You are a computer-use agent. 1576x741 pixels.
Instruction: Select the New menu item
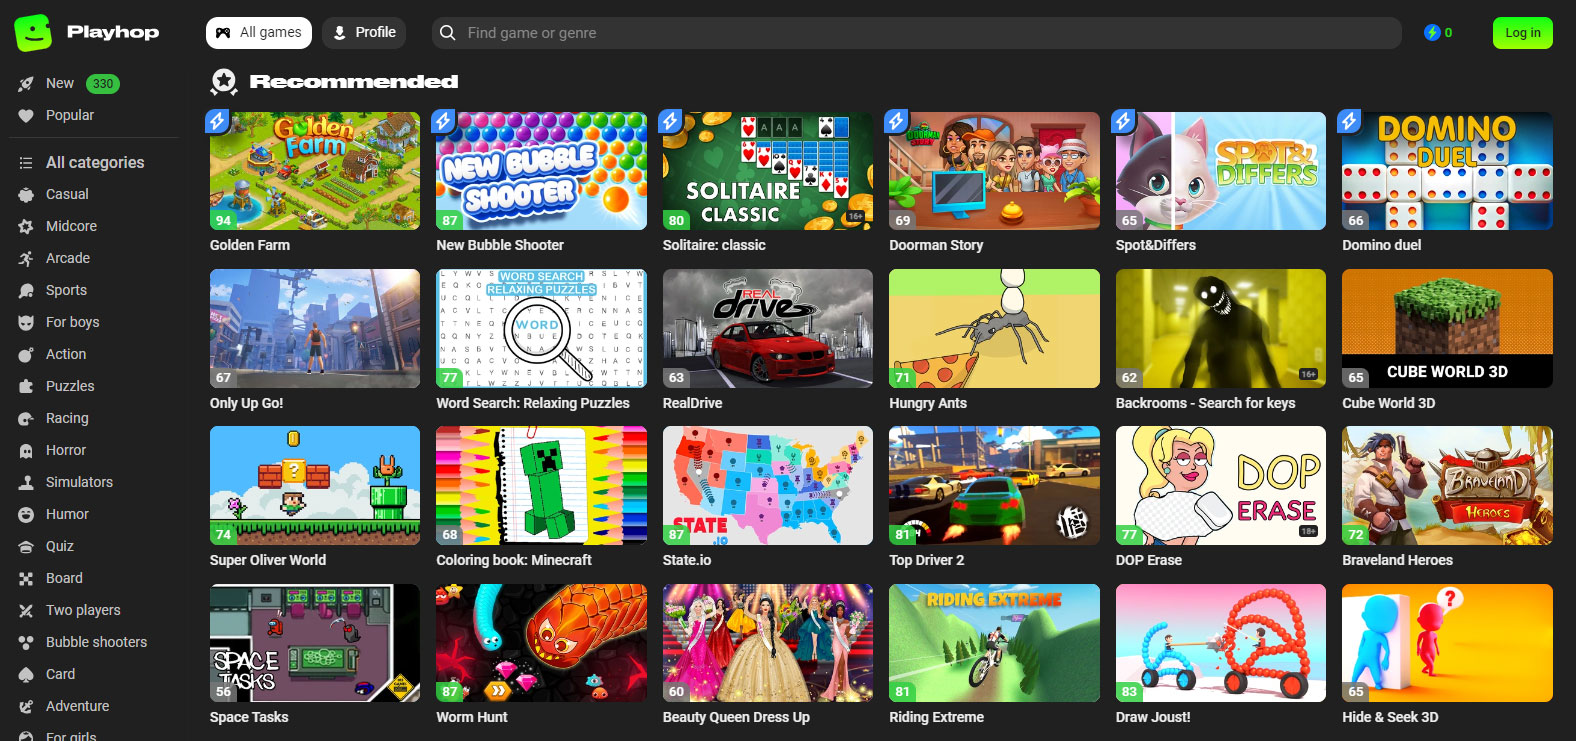click(x=60, y=84)
